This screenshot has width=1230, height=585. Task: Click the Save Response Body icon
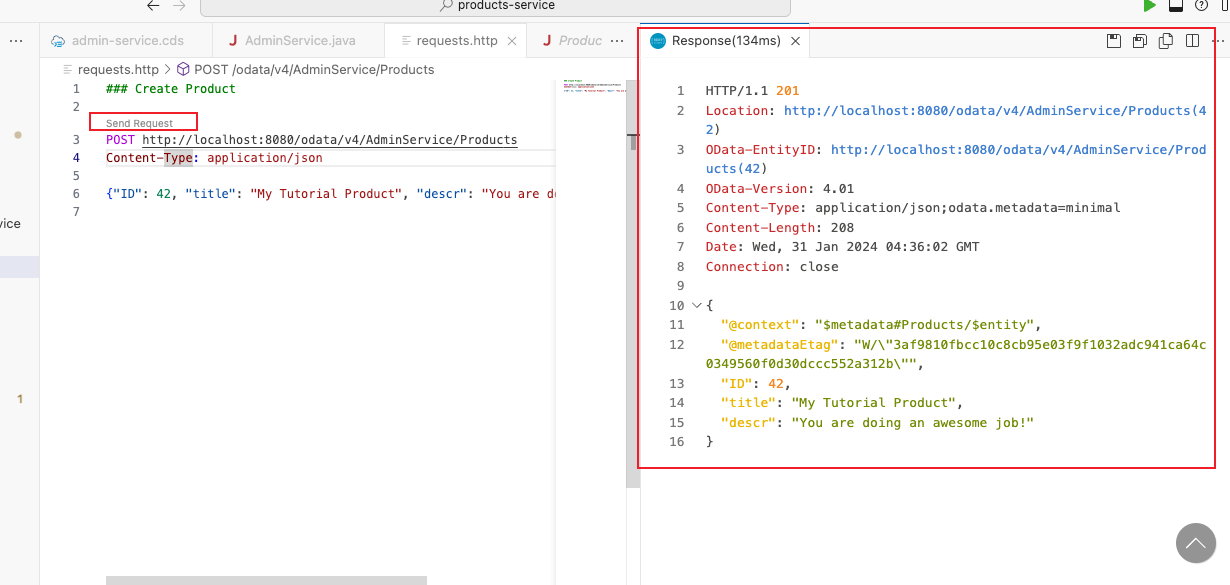(x=1140, y=41)
